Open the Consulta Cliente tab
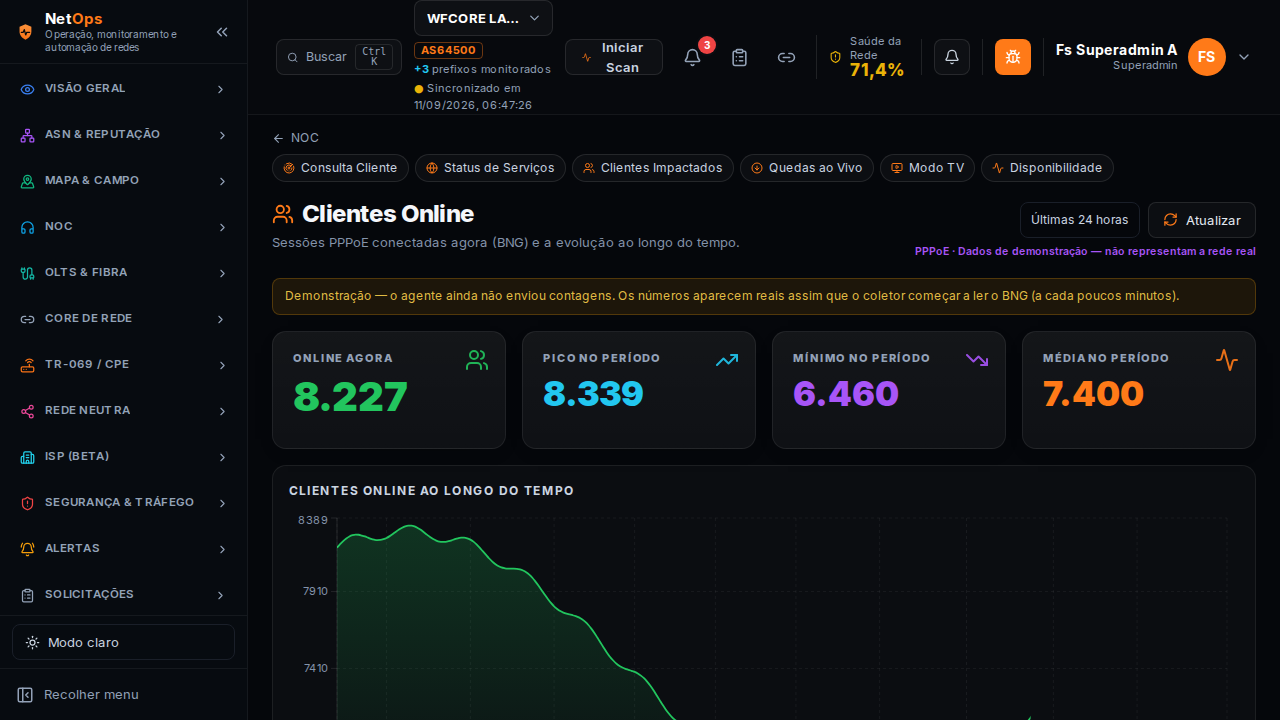Viewport: 1280px width, 720px height. 341,168
